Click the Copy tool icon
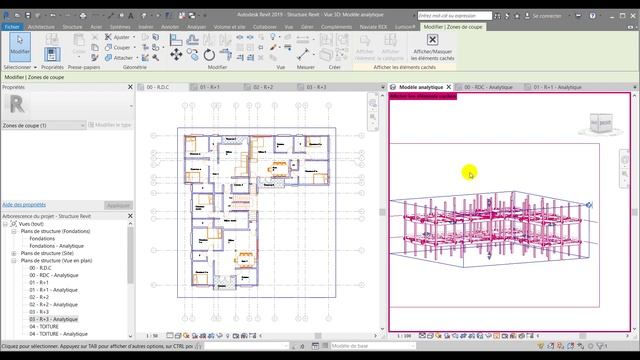Viewport: 640px width, 360px height. point(193,54)
